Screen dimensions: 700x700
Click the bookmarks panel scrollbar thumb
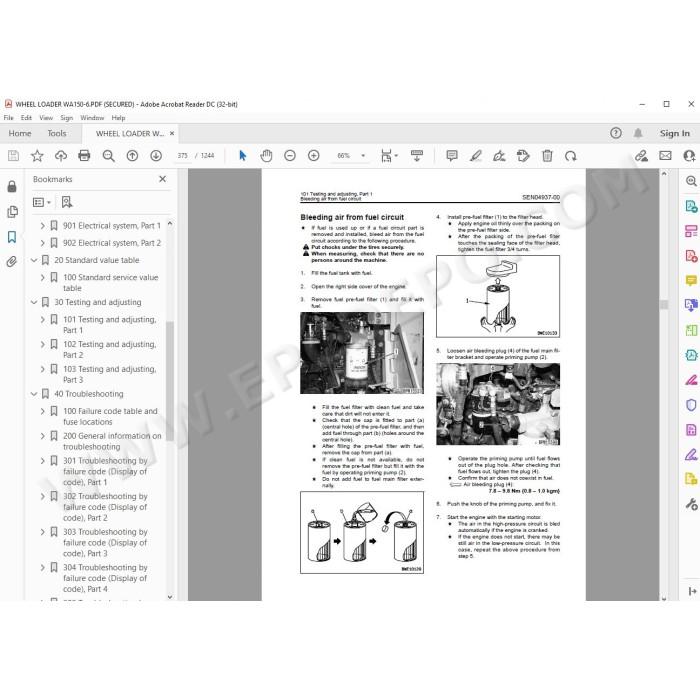[x=170, y=380]
